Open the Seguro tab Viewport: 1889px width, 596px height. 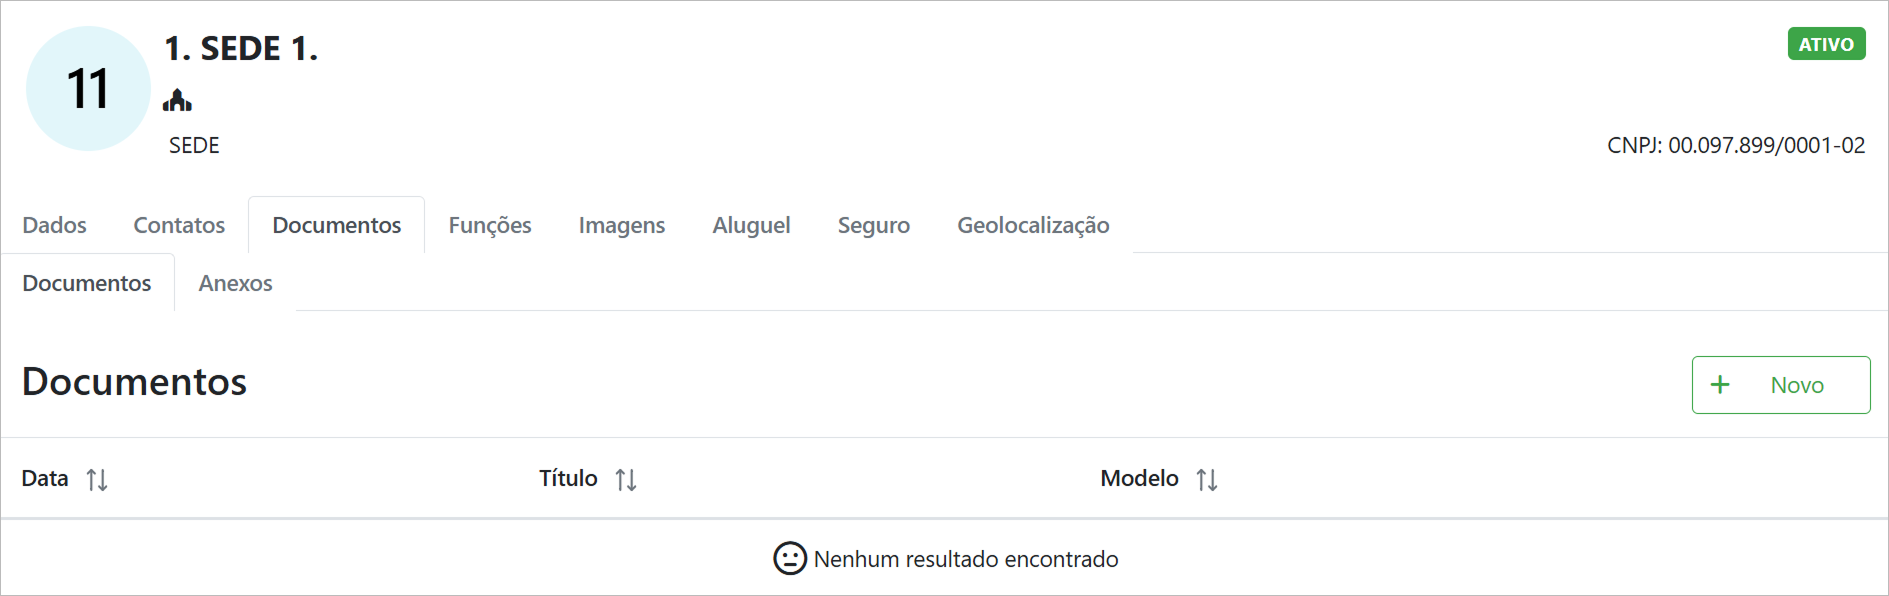click(x=874, y=225)
